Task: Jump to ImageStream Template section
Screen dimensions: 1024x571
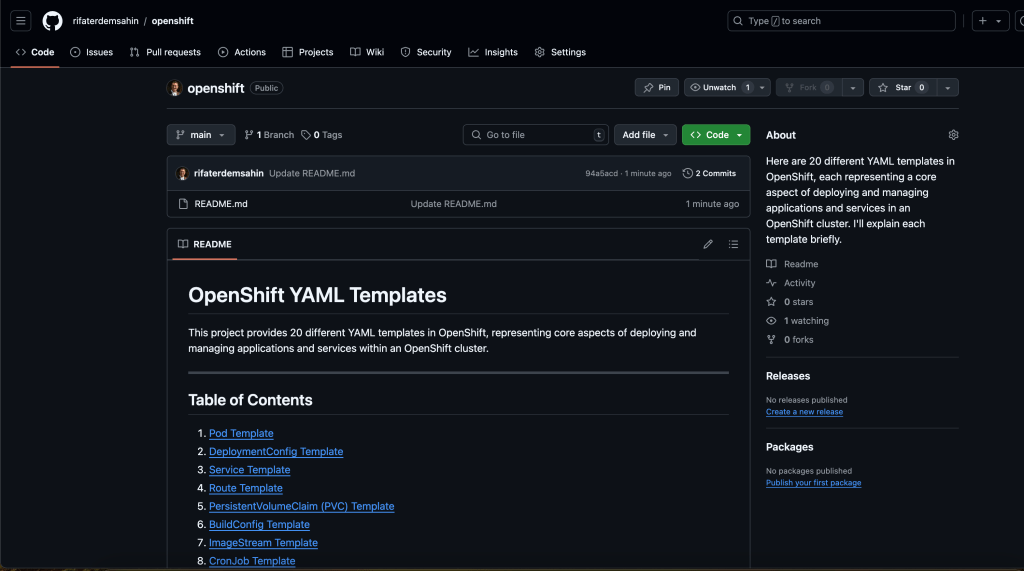Action: 263,543
